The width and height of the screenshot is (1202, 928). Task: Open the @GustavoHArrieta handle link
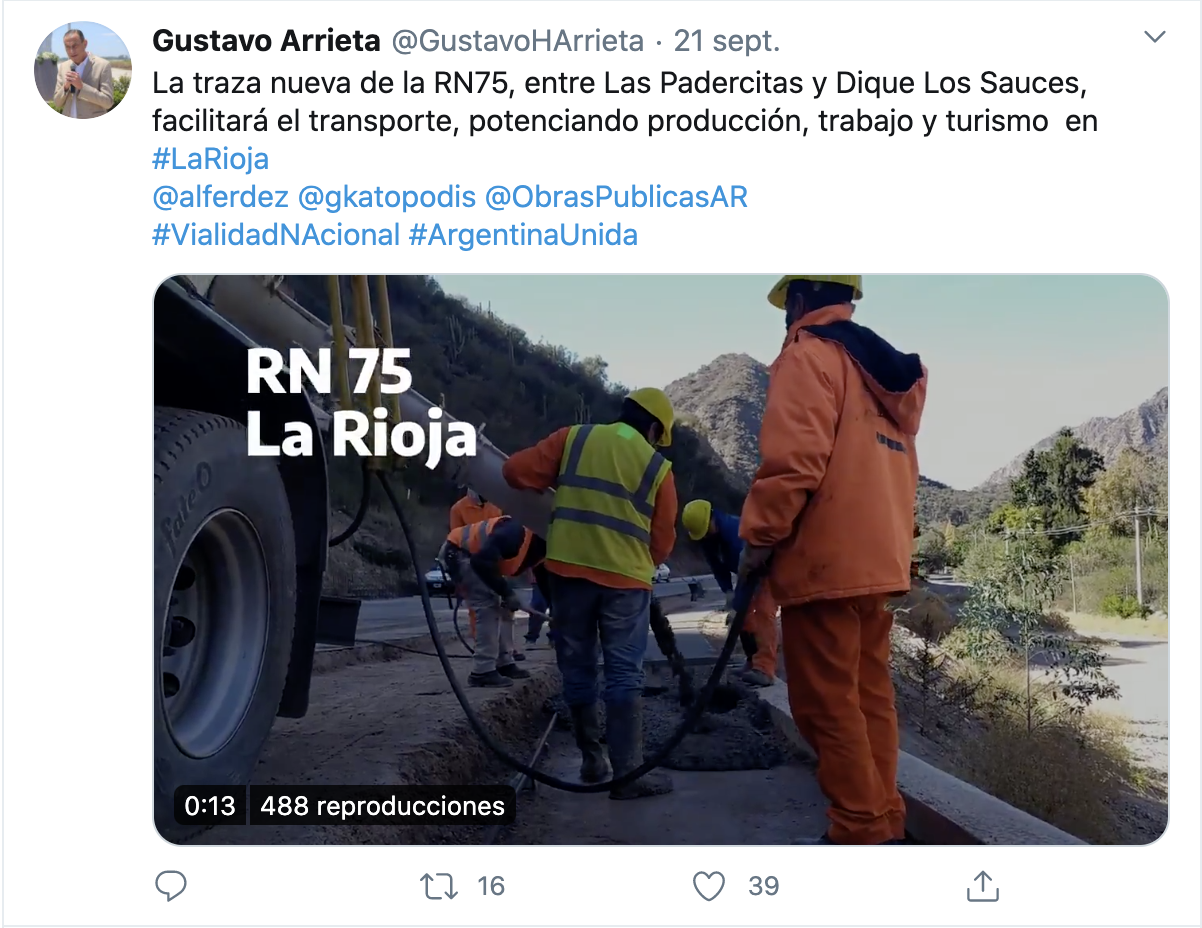517,41
